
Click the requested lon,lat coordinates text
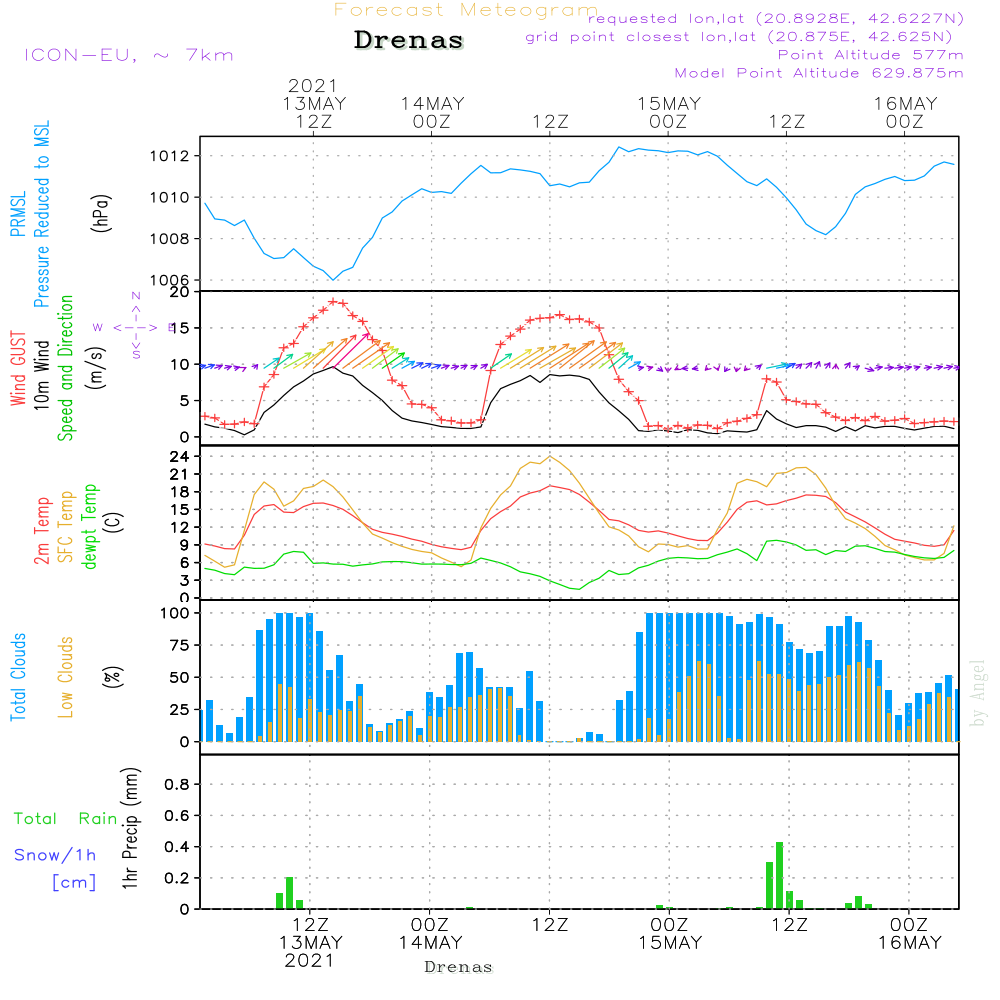tap(776, 18)
